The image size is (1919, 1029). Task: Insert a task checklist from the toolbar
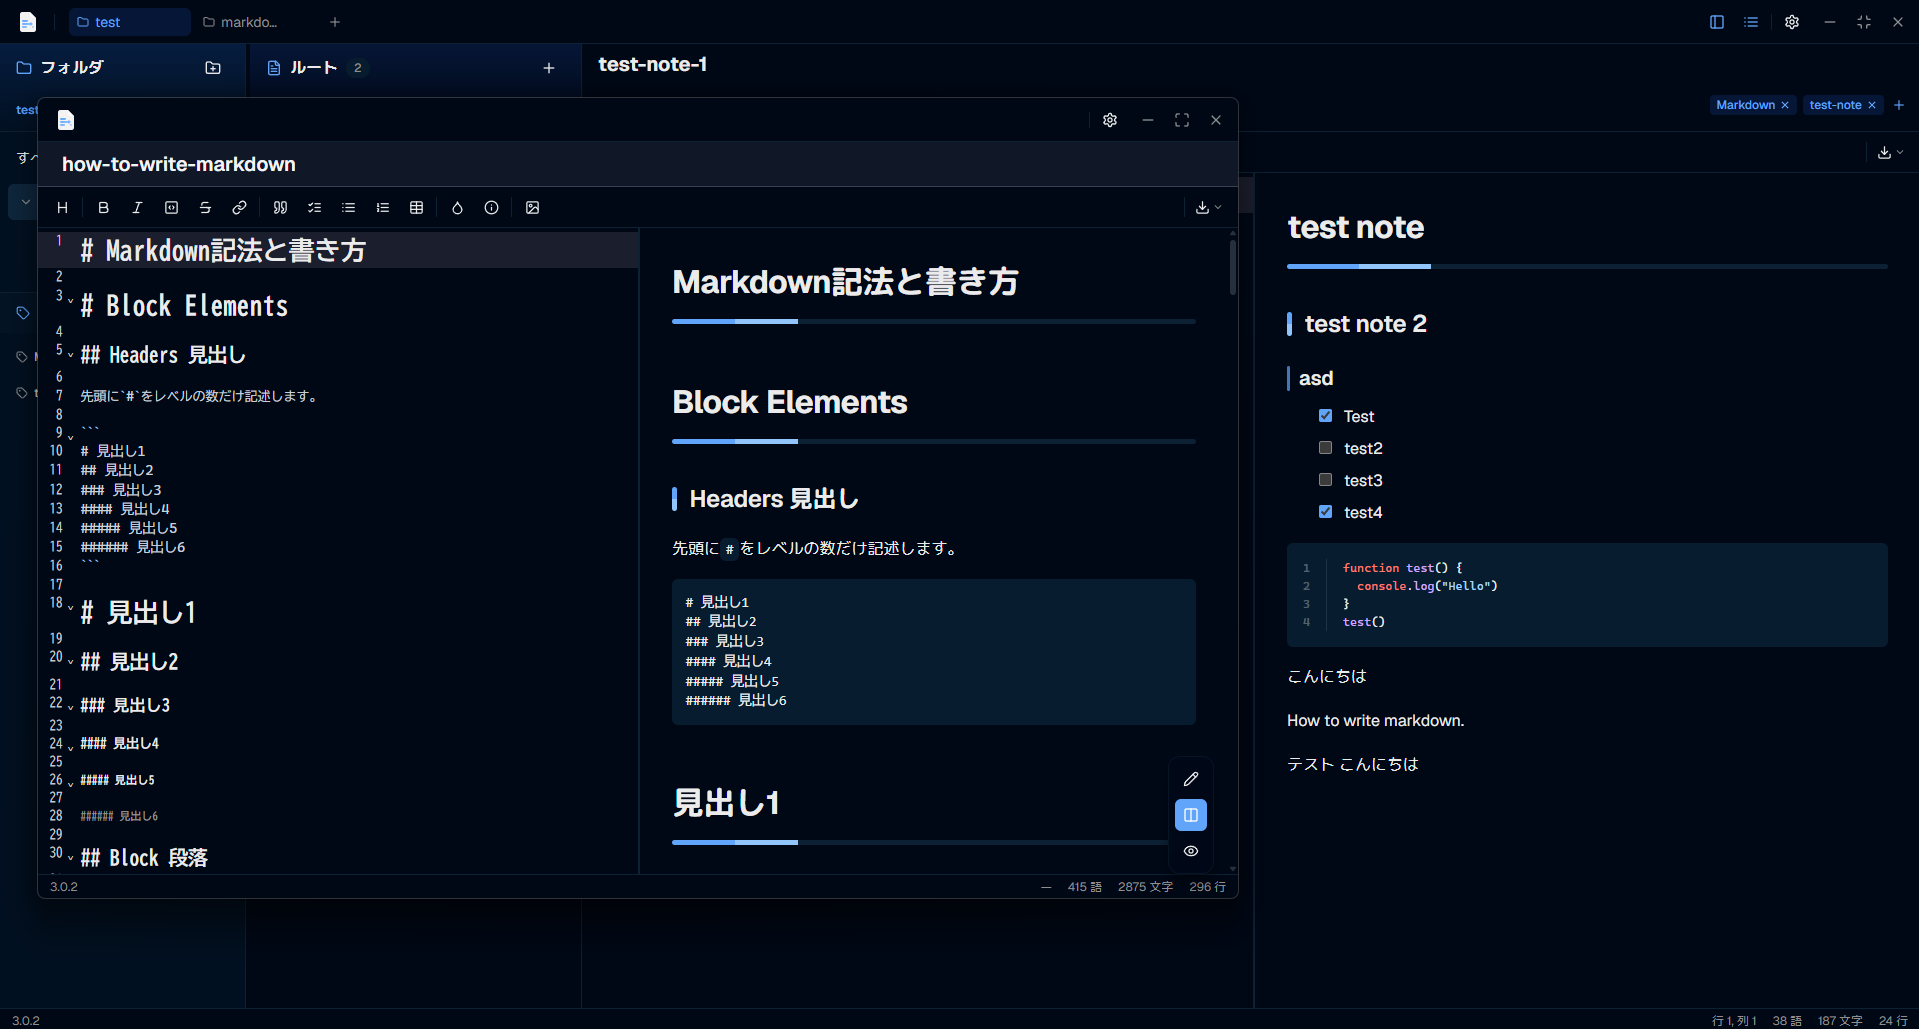coord(314,208)
